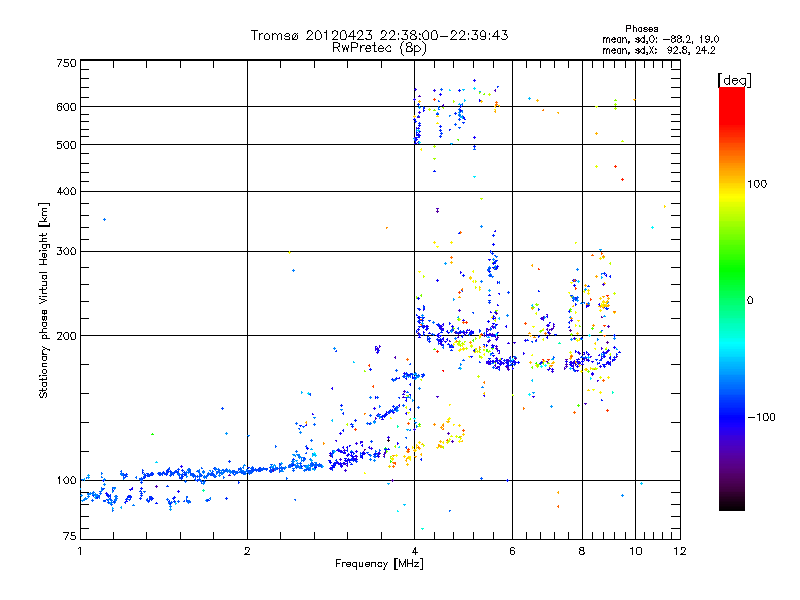Screen dimensions: 800x600
Task: Click the "mean, sd,O: -88.2, 19.0" line
Action: 661,39
